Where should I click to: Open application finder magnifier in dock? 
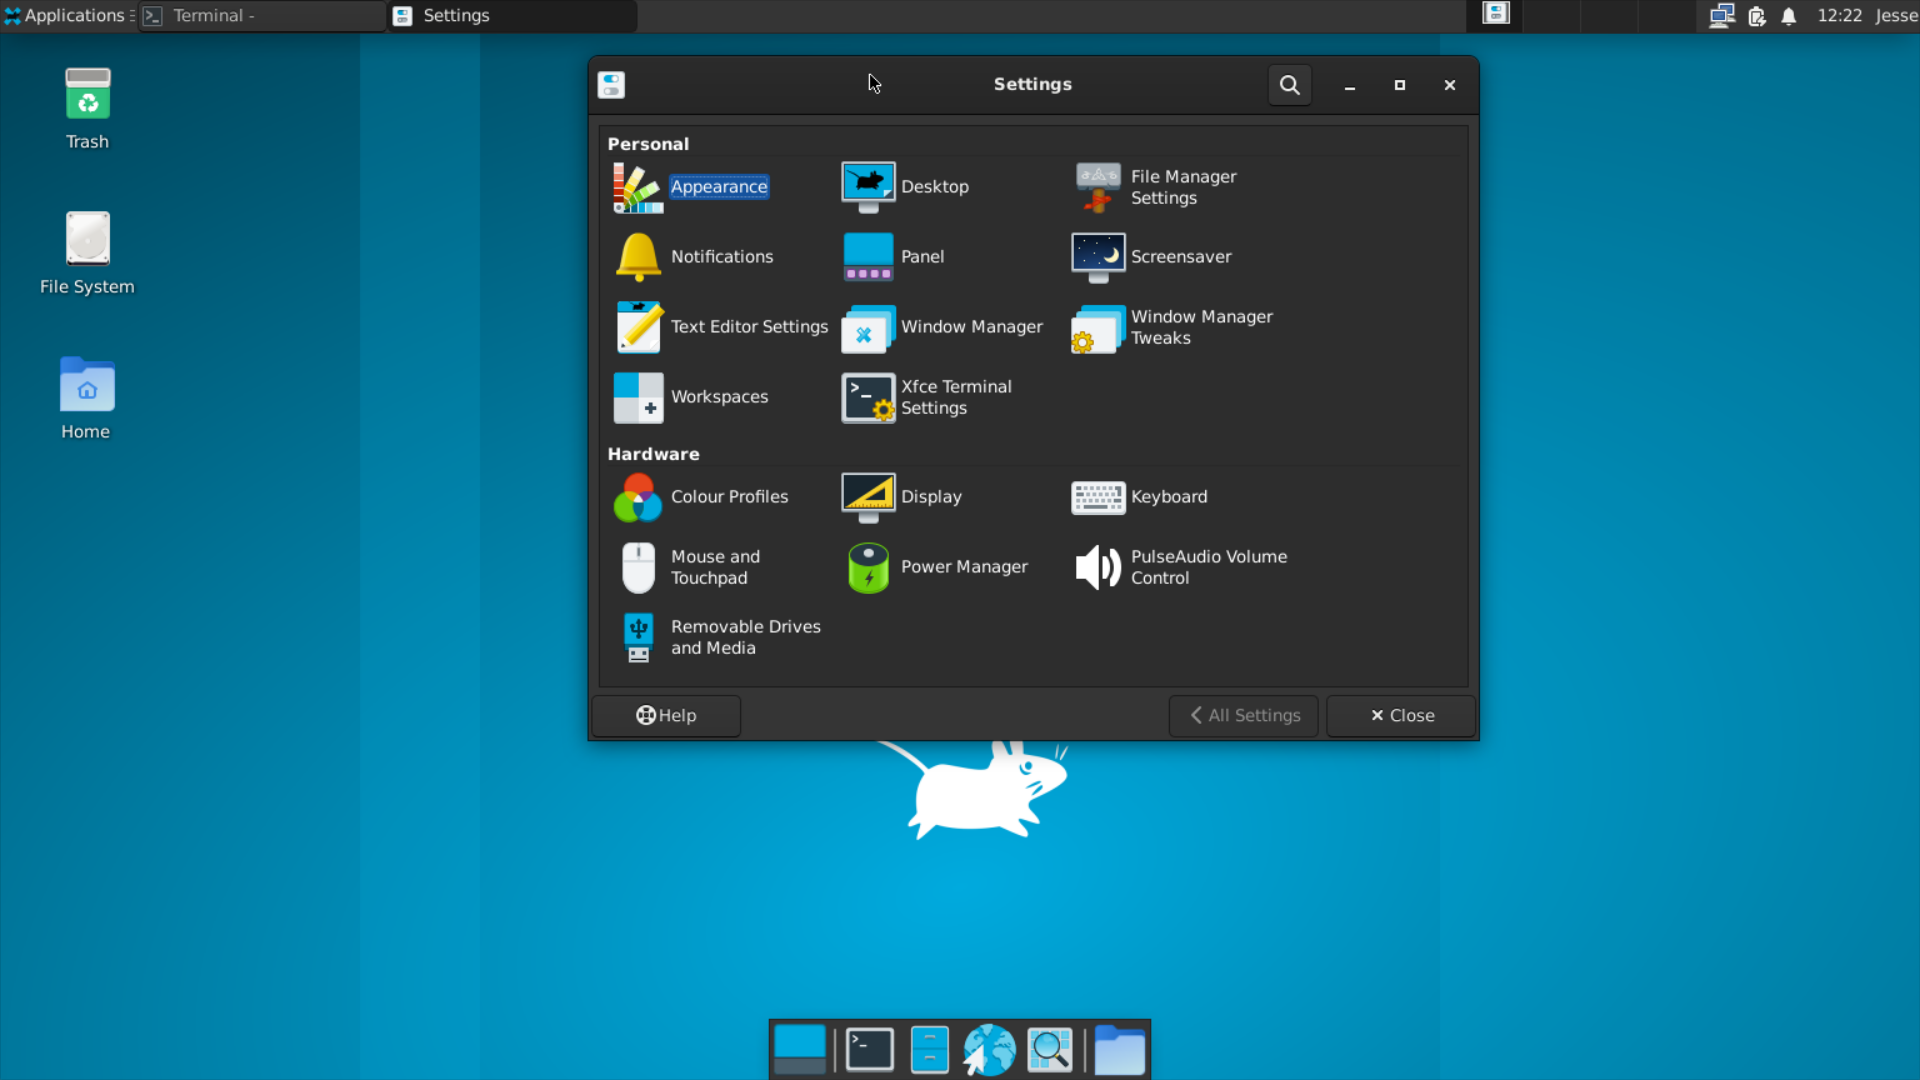1050,1050
